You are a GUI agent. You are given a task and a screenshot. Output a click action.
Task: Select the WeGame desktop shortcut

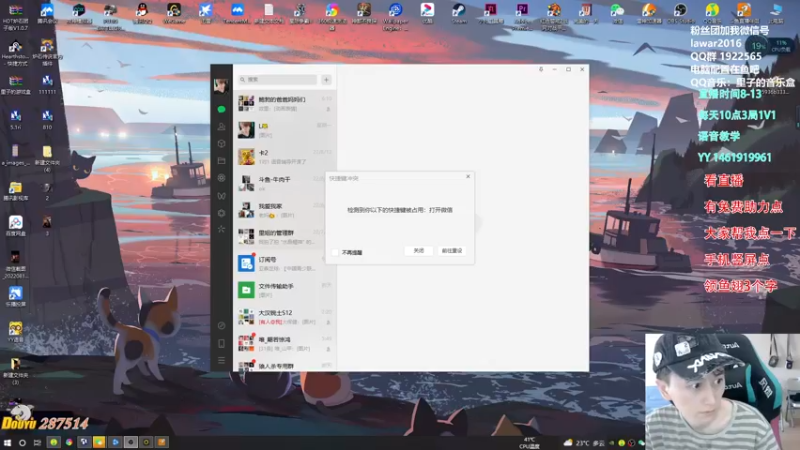[173, 13]
